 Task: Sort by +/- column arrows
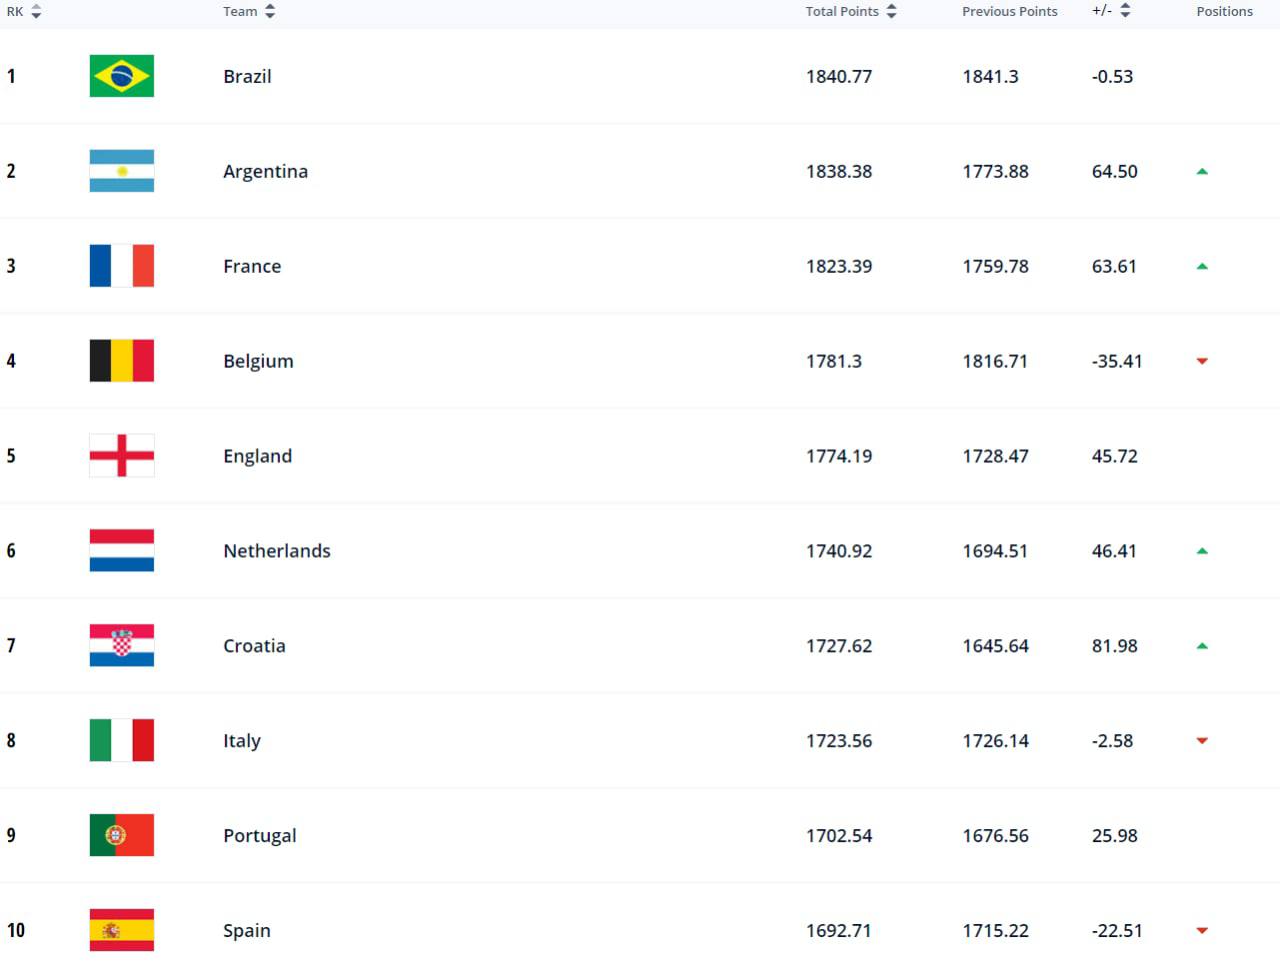tap(1125, 11)
